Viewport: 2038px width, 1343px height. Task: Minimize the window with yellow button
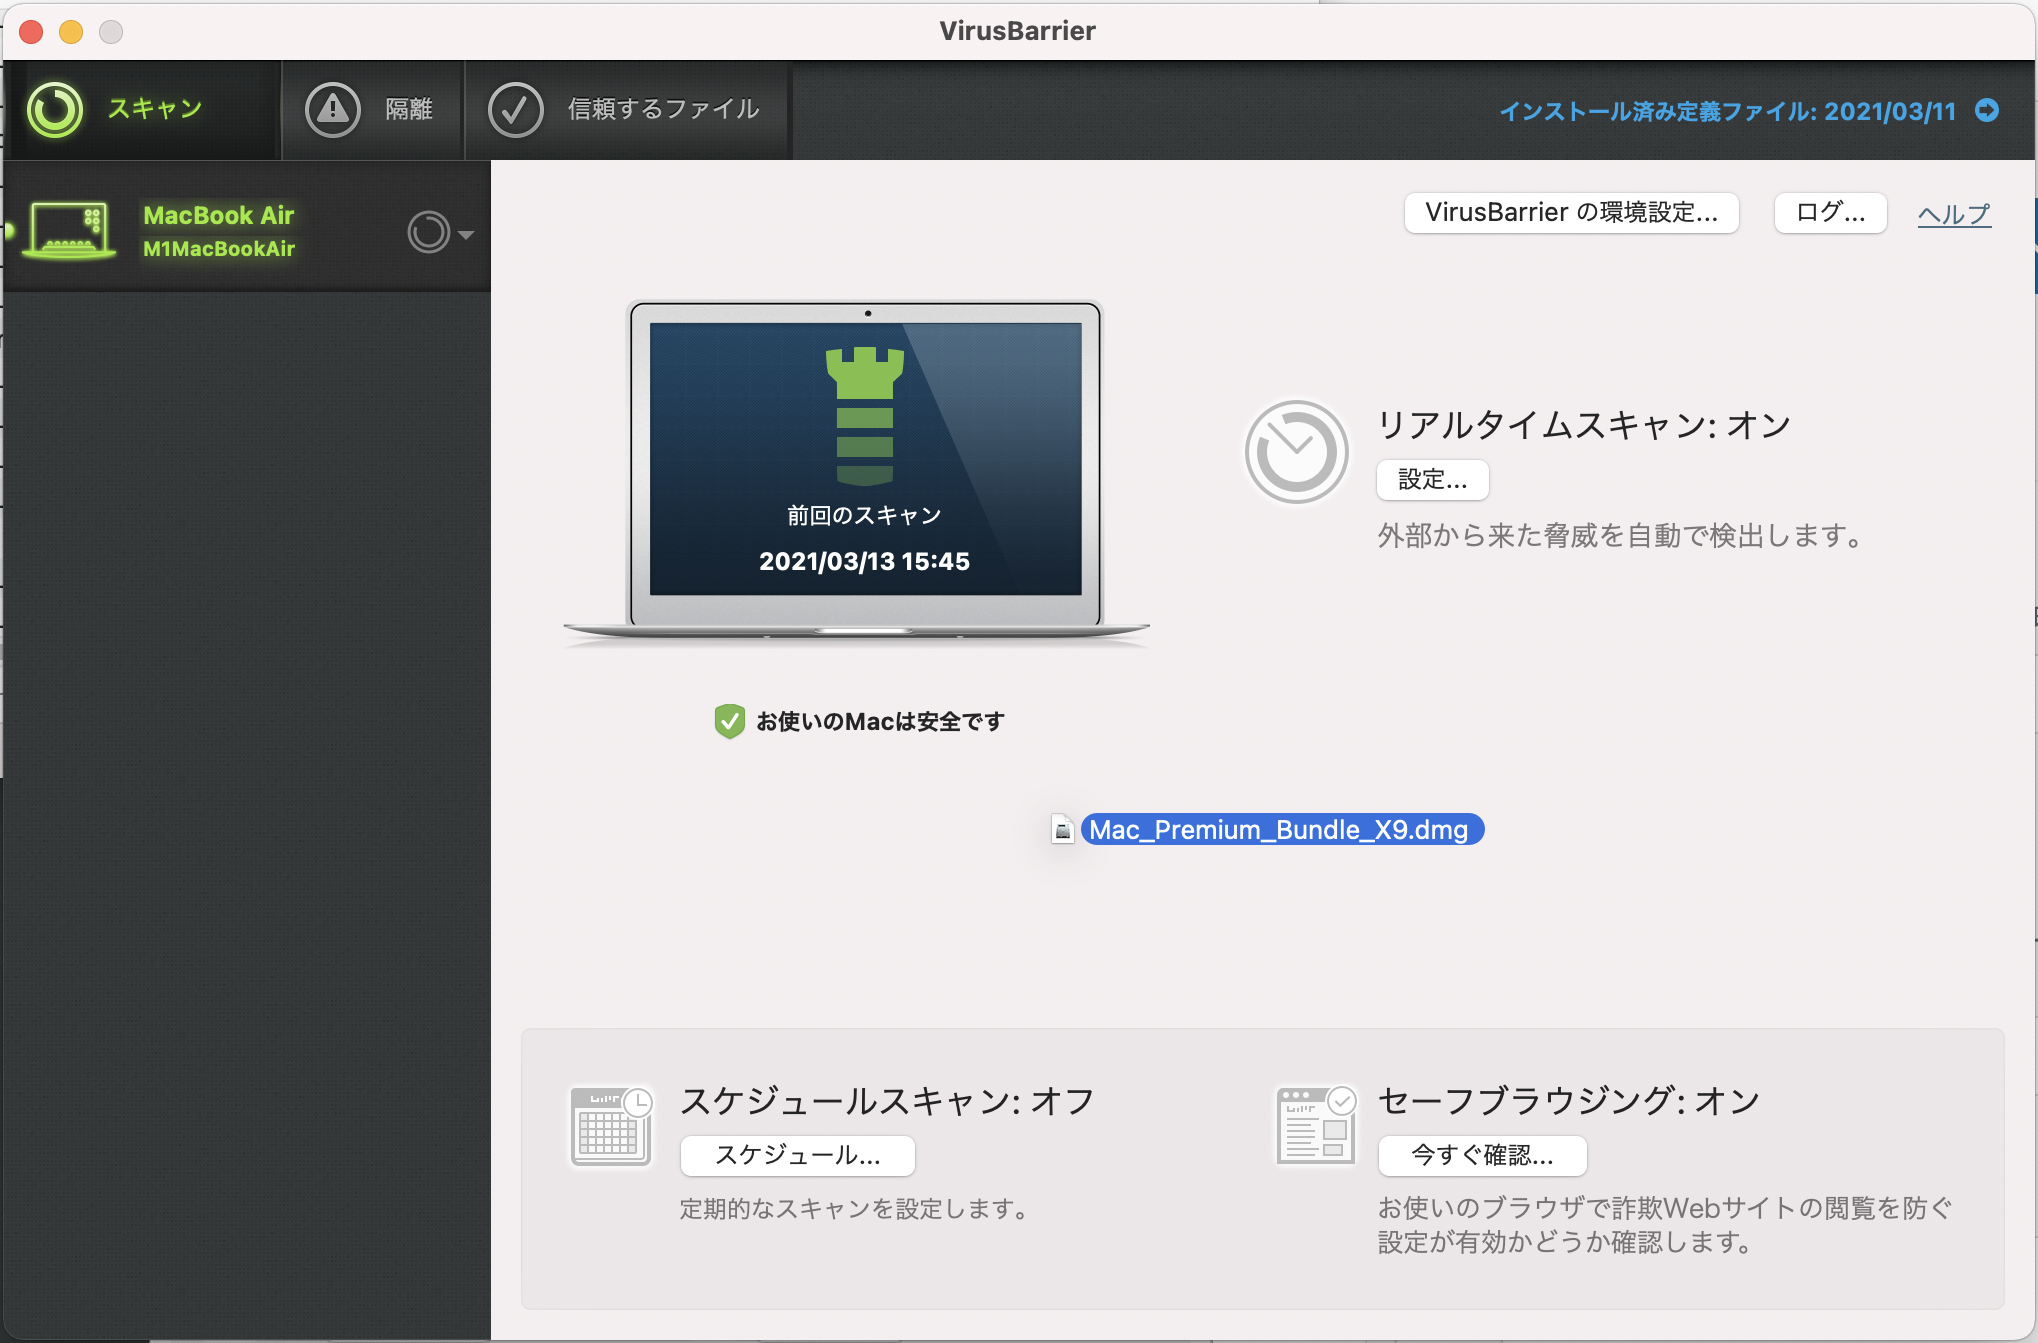pos(71,32)
